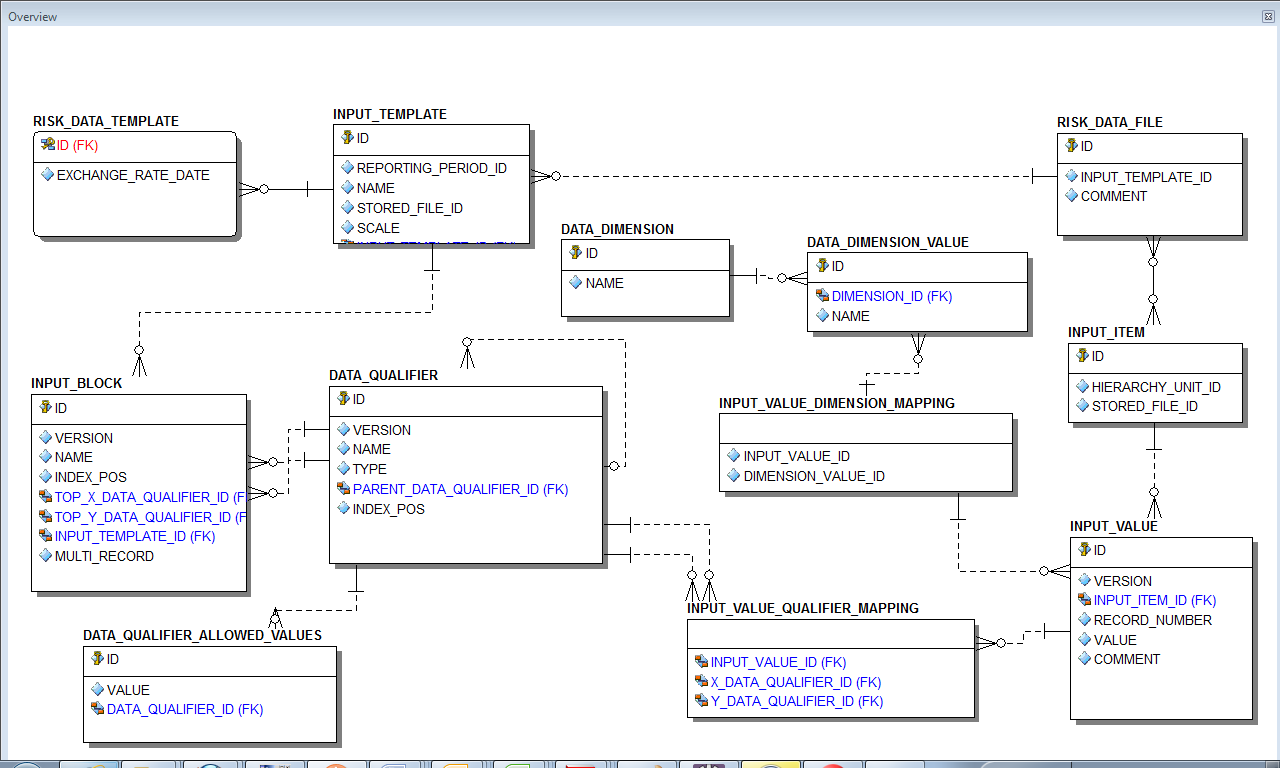
Task: Click the diamond icon beside MULTI_RECORD
Action: pos(45,556)
